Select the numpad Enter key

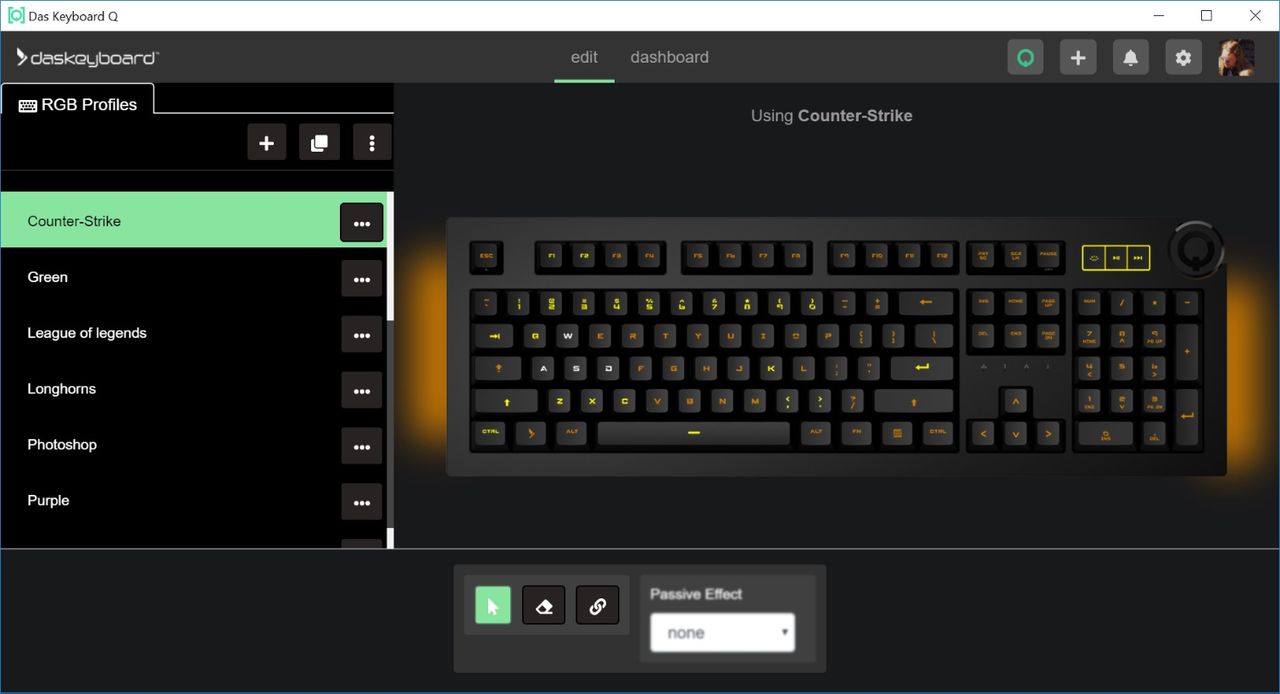click(x=1187, y=418)
